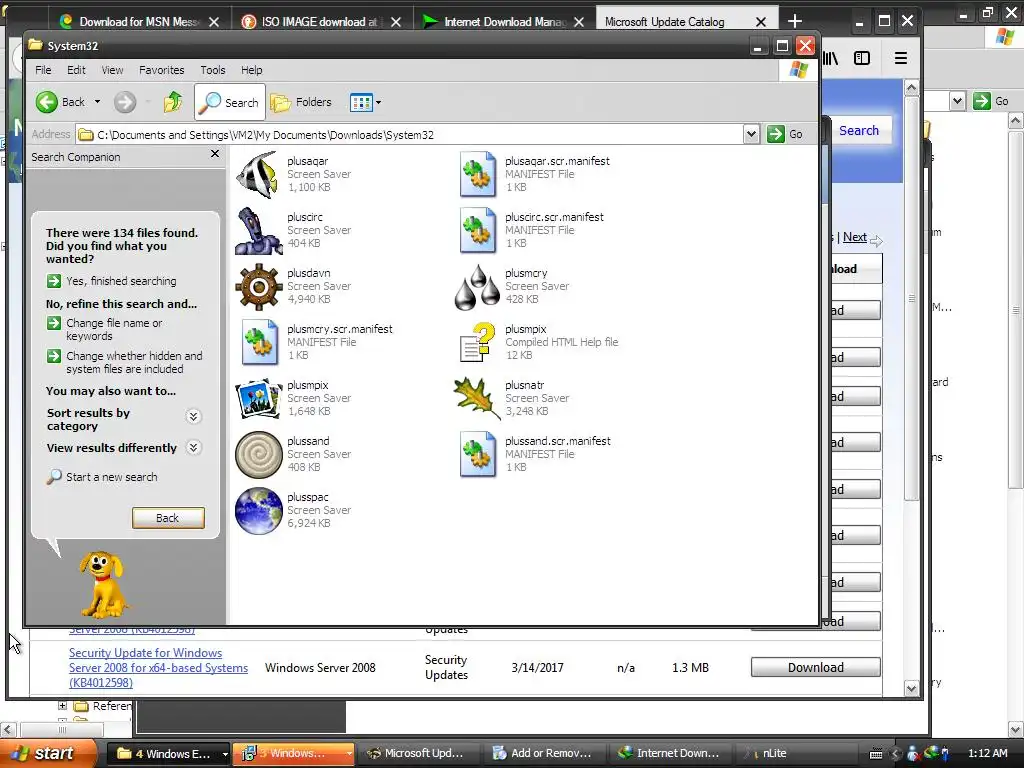The image size is (1024, 768).
Task: Toggle the Search button in toolbar
Action: click(230, 102)
